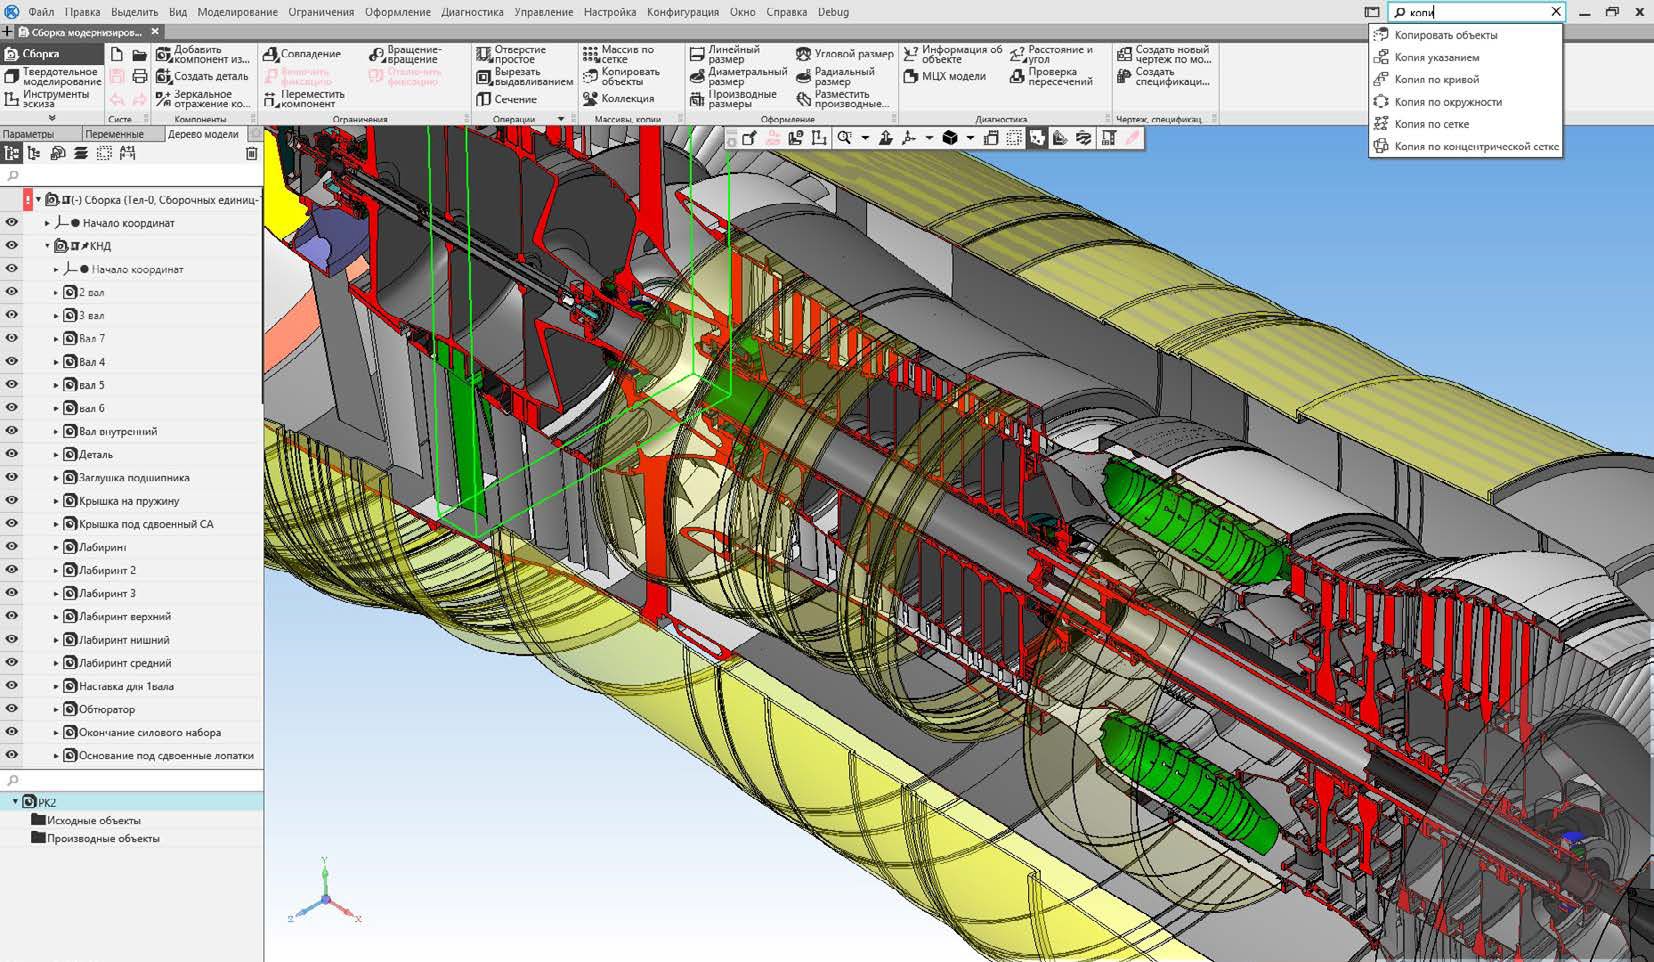Toggle eye icon for Лабиринт 2
The width and height of the screenshot is (1654, 962).
tap(12, 570)
